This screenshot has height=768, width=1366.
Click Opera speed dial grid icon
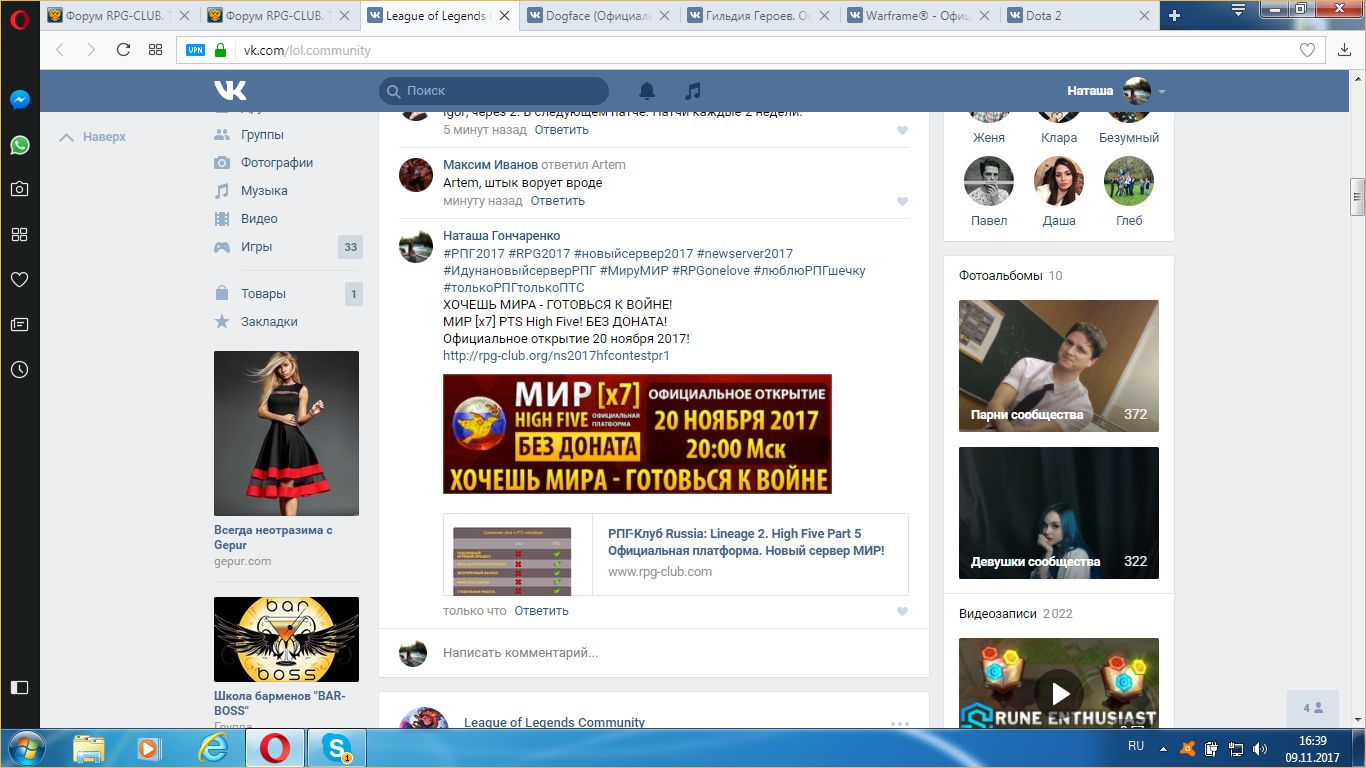click(x=155, y=50)
